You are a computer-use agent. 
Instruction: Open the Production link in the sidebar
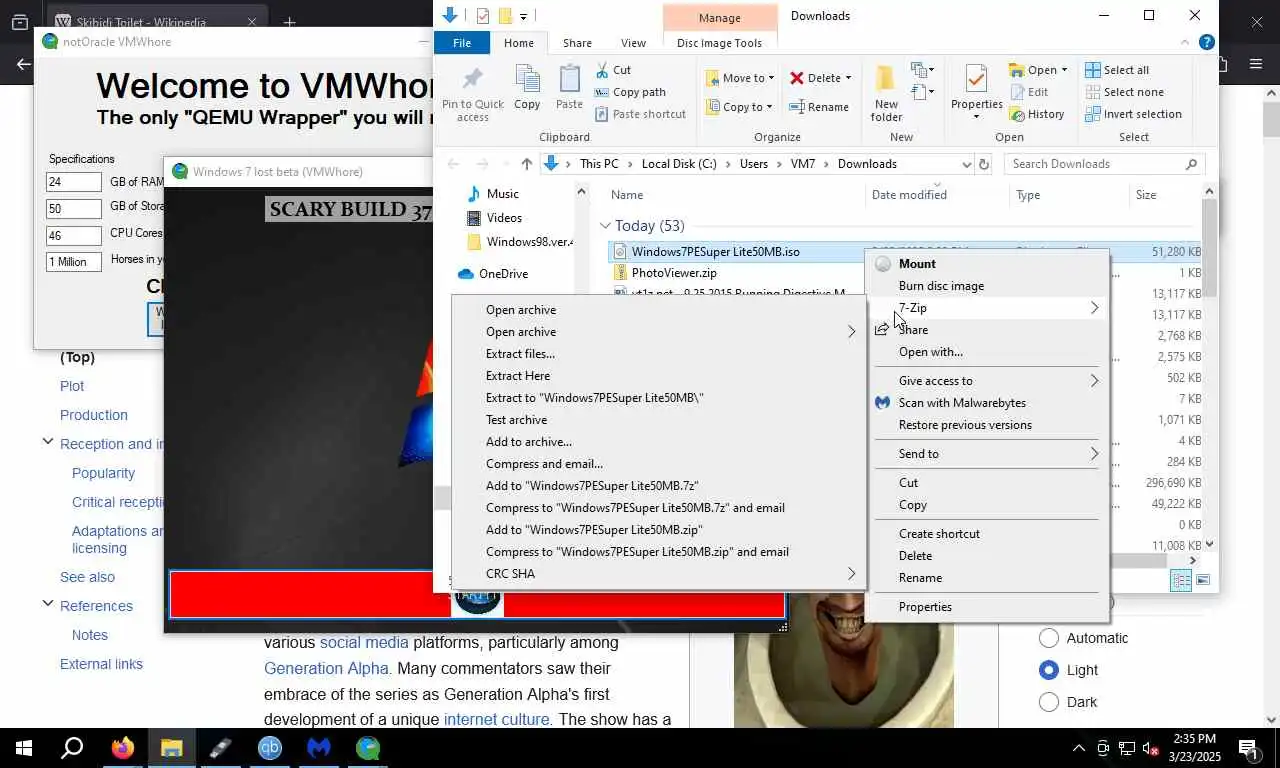(x=94, y=415)
